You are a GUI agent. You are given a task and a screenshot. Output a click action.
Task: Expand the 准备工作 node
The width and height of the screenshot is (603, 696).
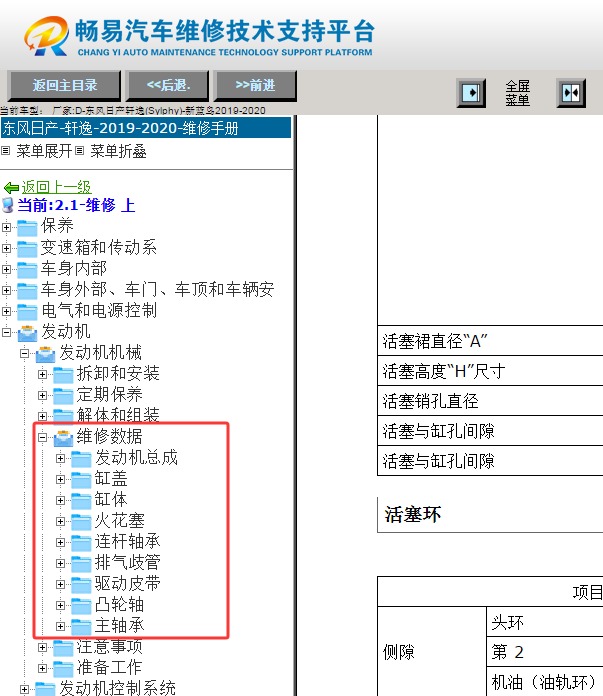point(42,668)
